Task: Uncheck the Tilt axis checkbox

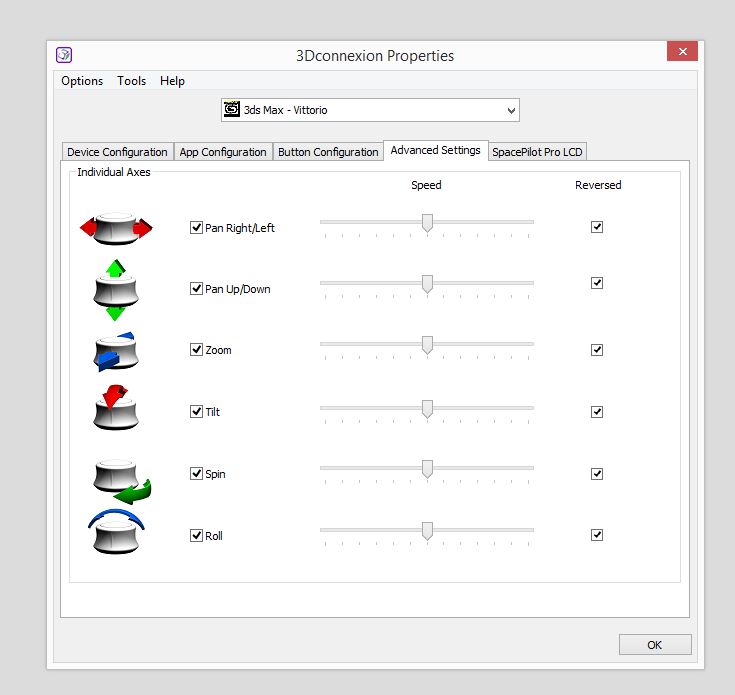Action: (196, 411)
